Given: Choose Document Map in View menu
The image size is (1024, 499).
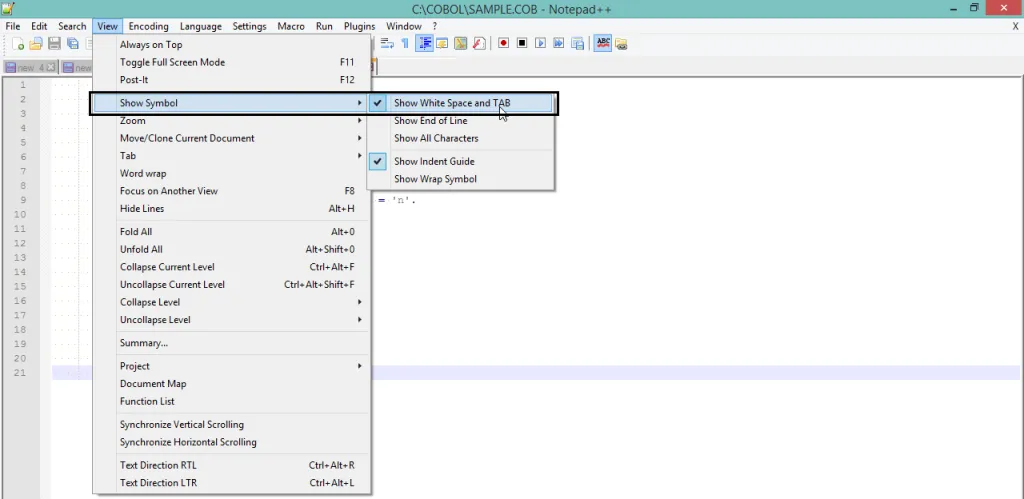Looking at the screenshot, I should point(232,384).
